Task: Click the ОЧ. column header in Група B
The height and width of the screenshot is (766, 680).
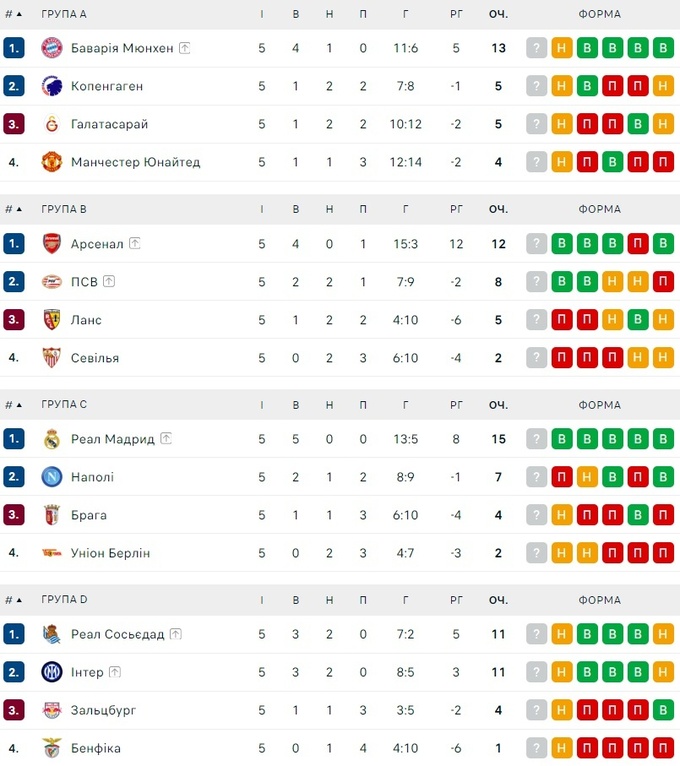Action: click(x=498, y=210)
